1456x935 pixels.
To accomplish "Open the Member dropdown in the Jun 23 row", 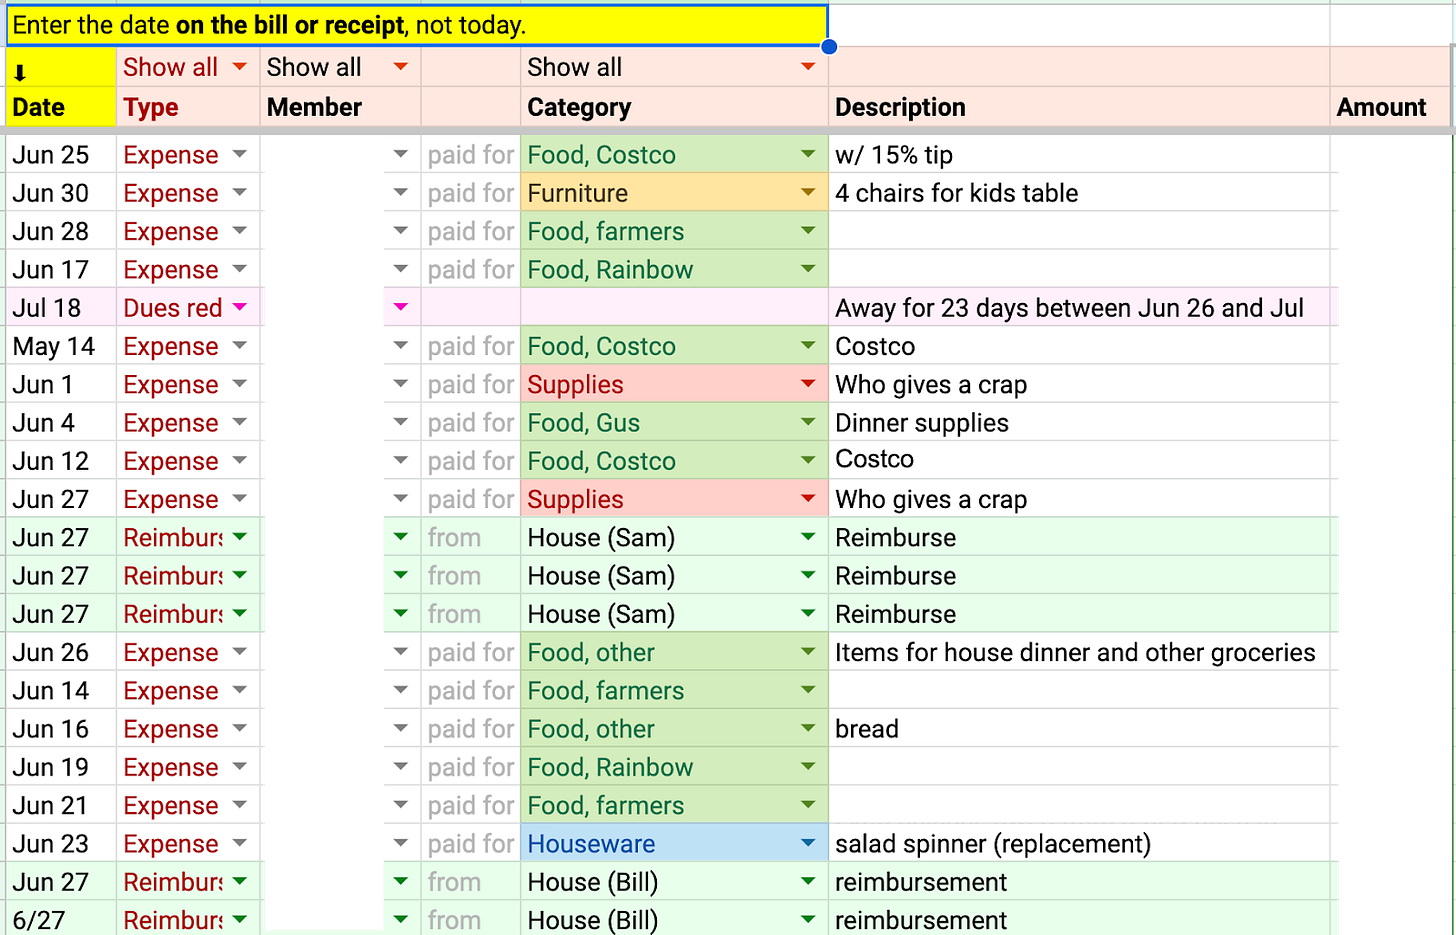I will [x=401, y=843].
